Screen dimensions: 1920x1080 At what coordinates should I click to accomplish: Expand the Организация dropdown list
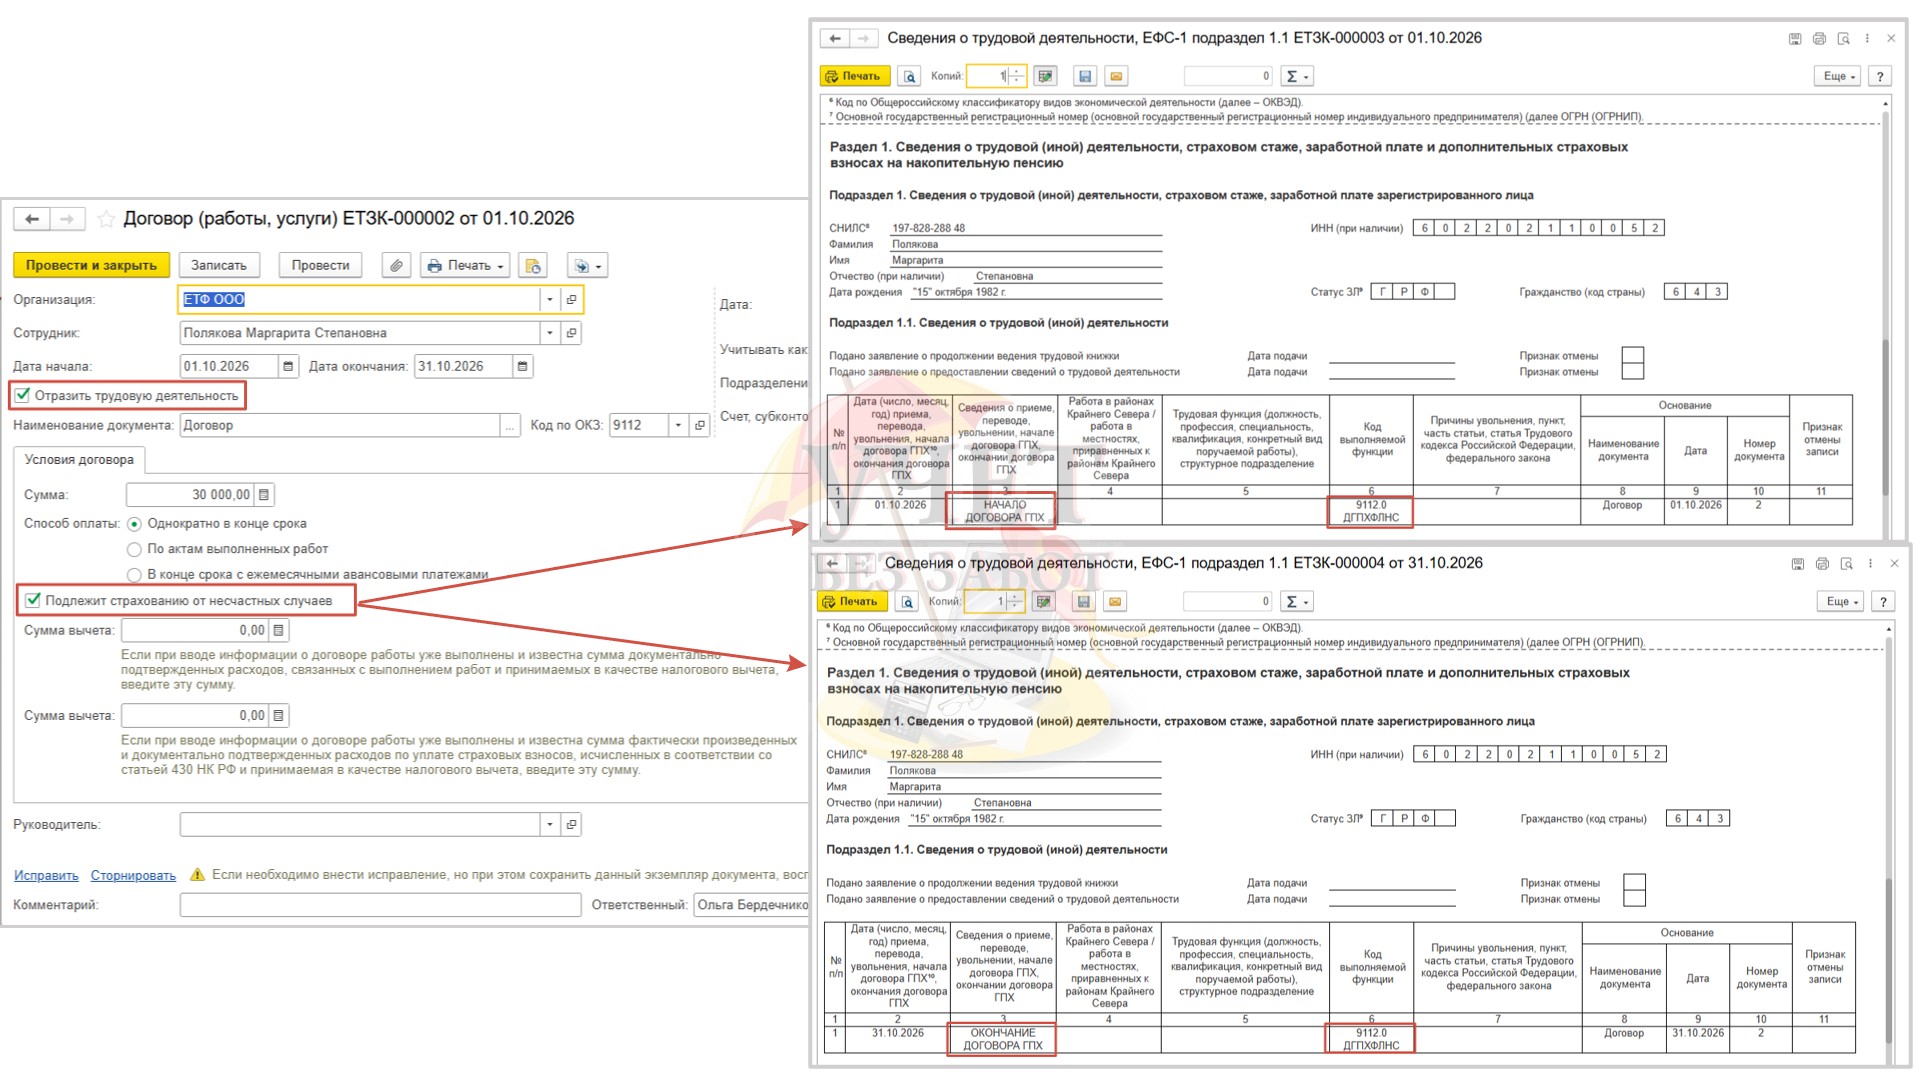click(x=549, y=299)
